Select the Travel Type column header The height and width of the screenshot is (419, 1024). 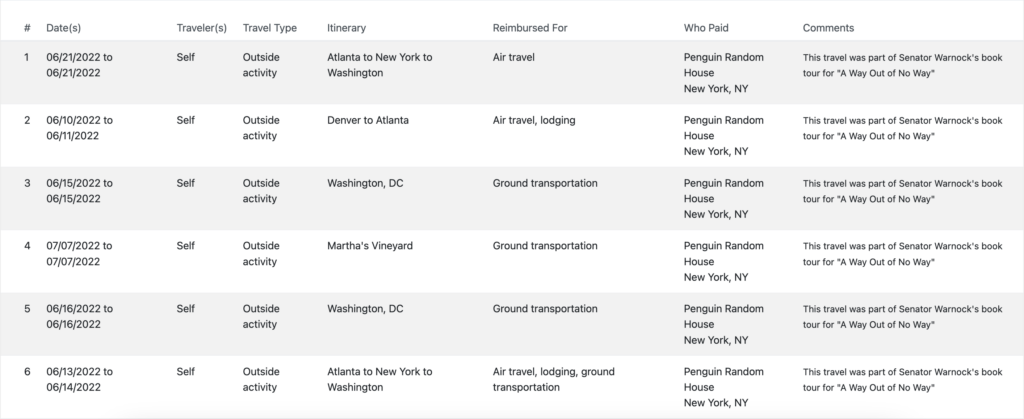click(x=270, y=28)
